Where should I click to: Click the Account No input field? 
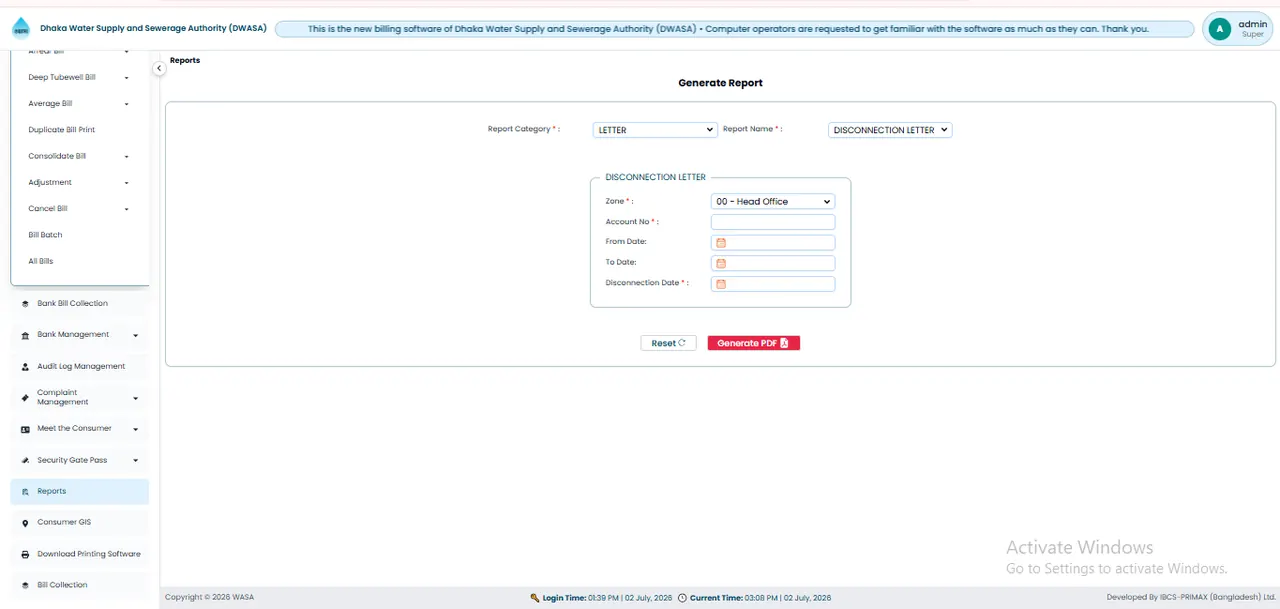(773, 222)
